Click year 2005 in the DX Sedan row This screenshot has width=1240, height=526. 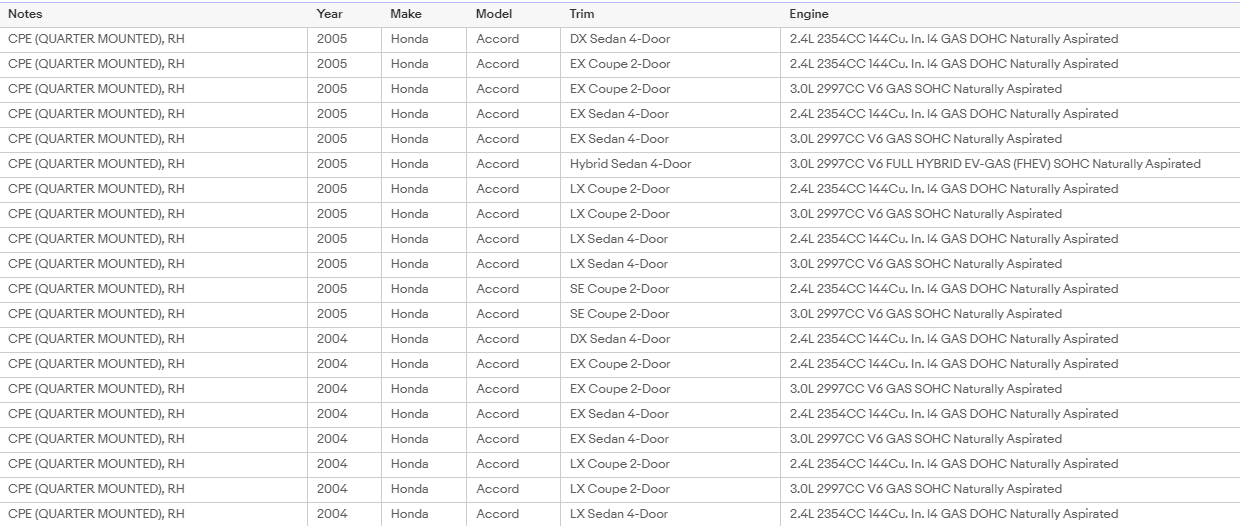[x=345, y=39]
